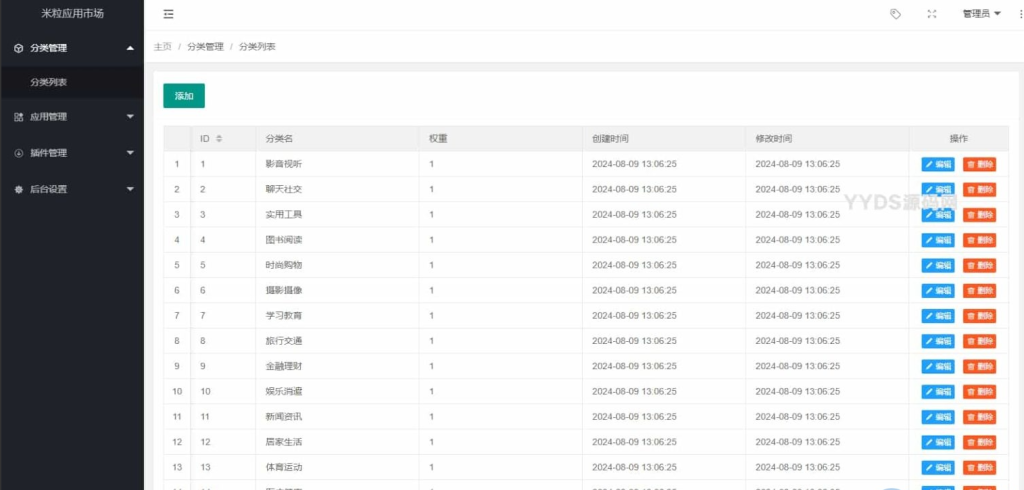Edit the 学习教育 category
Viewport: 1024px width, 490px height.
point(938,316)
